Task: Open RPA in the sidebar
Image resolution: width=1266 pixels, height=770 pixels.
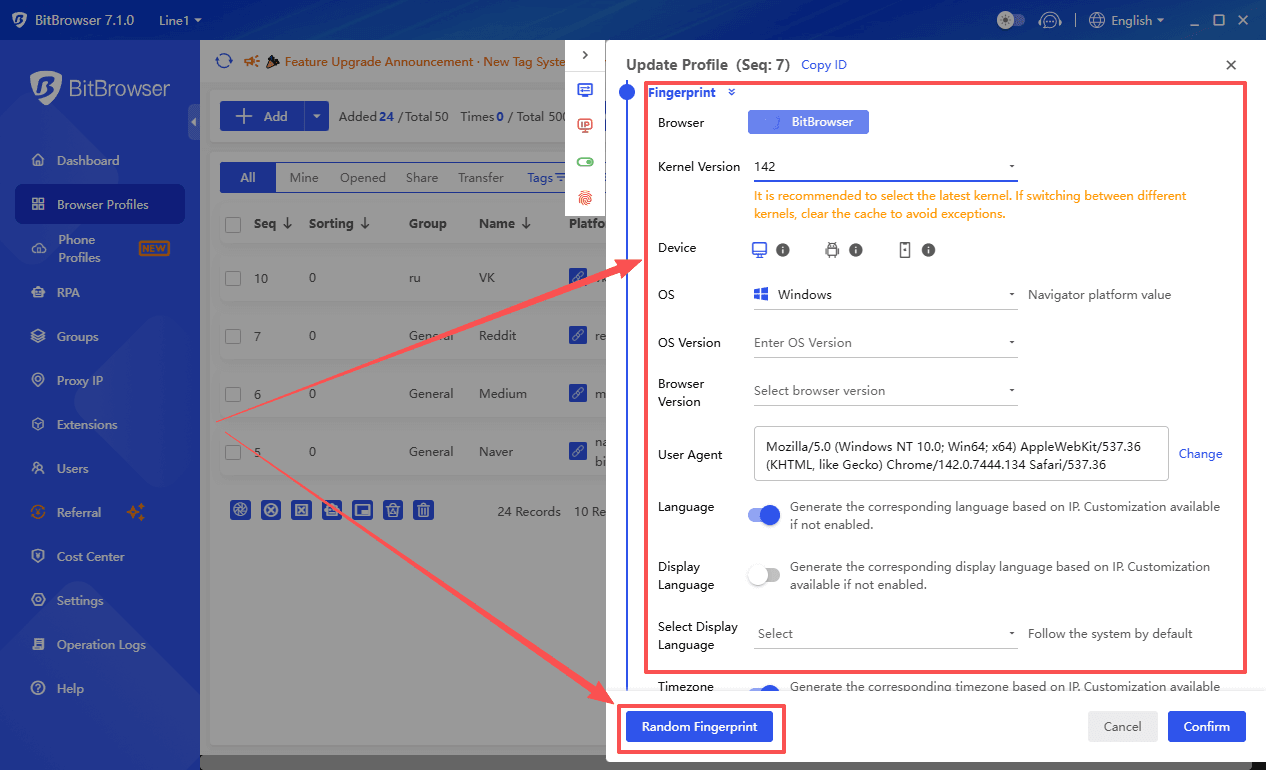Action: click(100, 292)
